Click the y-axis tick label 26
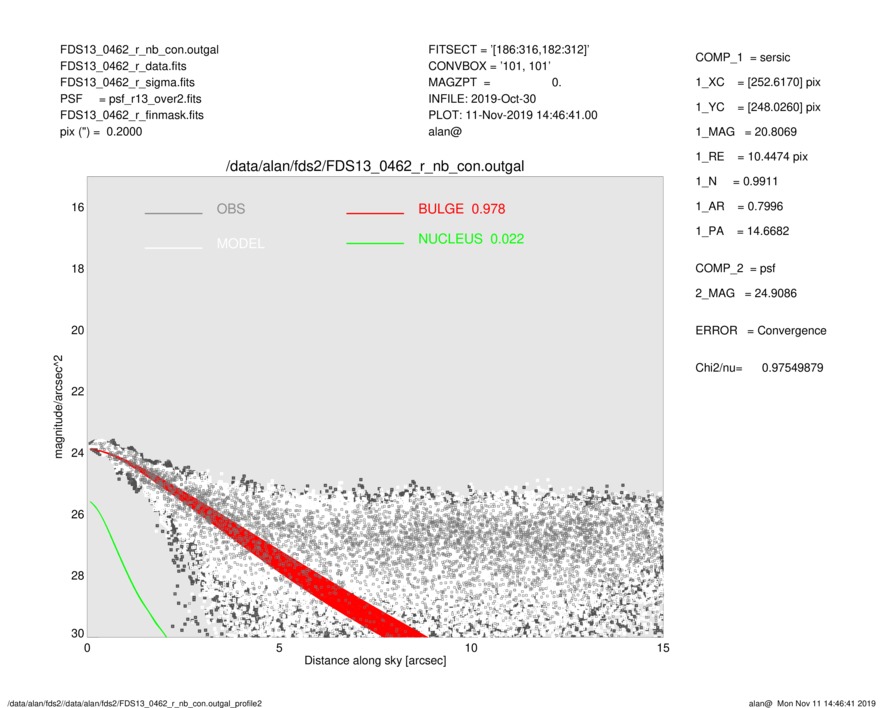This screenshot has height=708, width=885. point(78,514)
